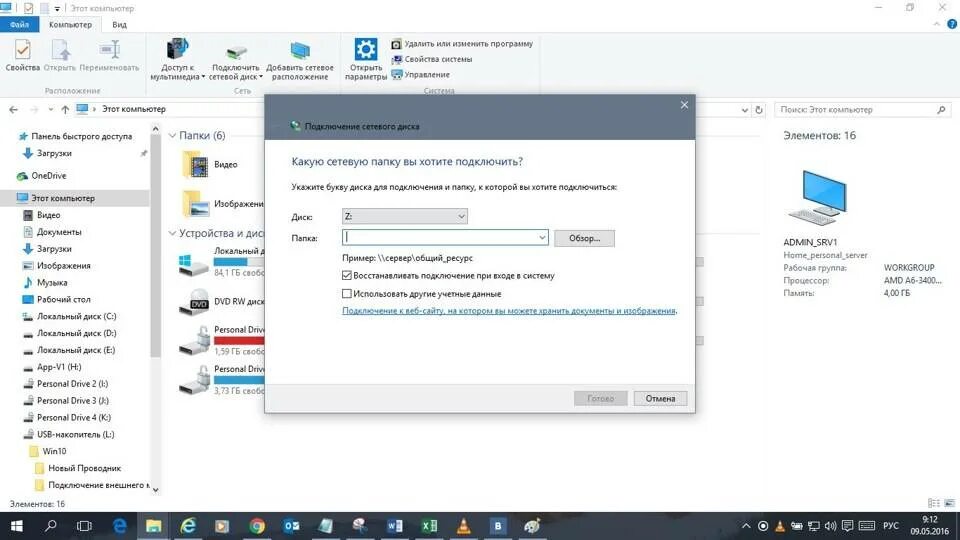Click the volume icon in system tray

click(830, 526)
